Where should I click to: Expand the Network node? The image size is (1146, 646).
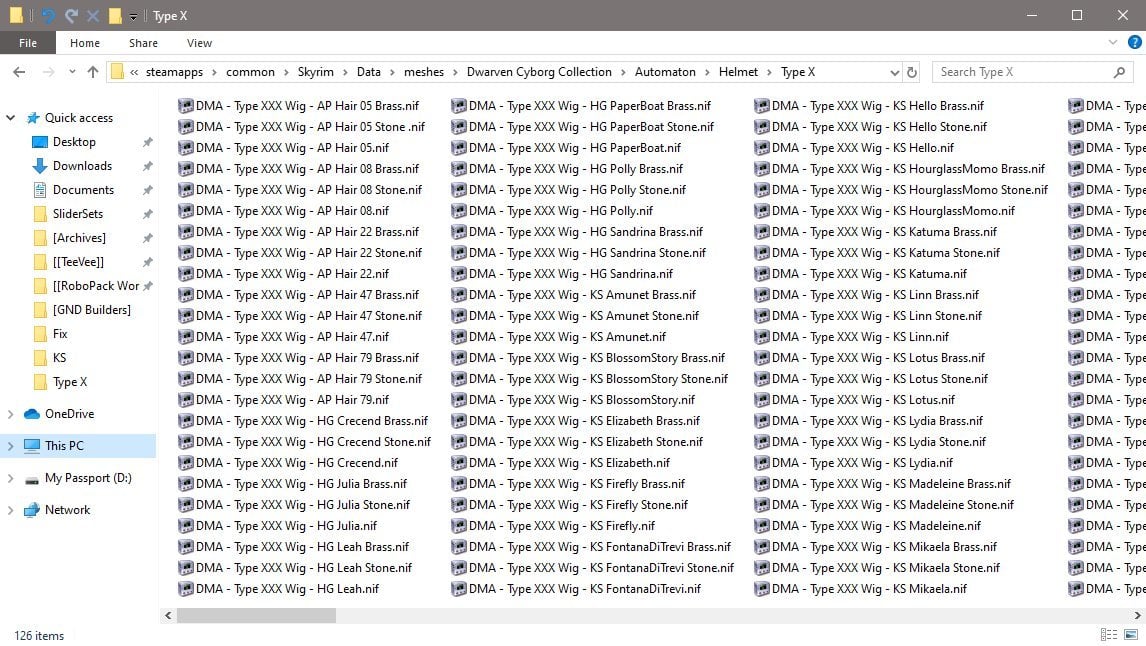click(x=10, y=510)
